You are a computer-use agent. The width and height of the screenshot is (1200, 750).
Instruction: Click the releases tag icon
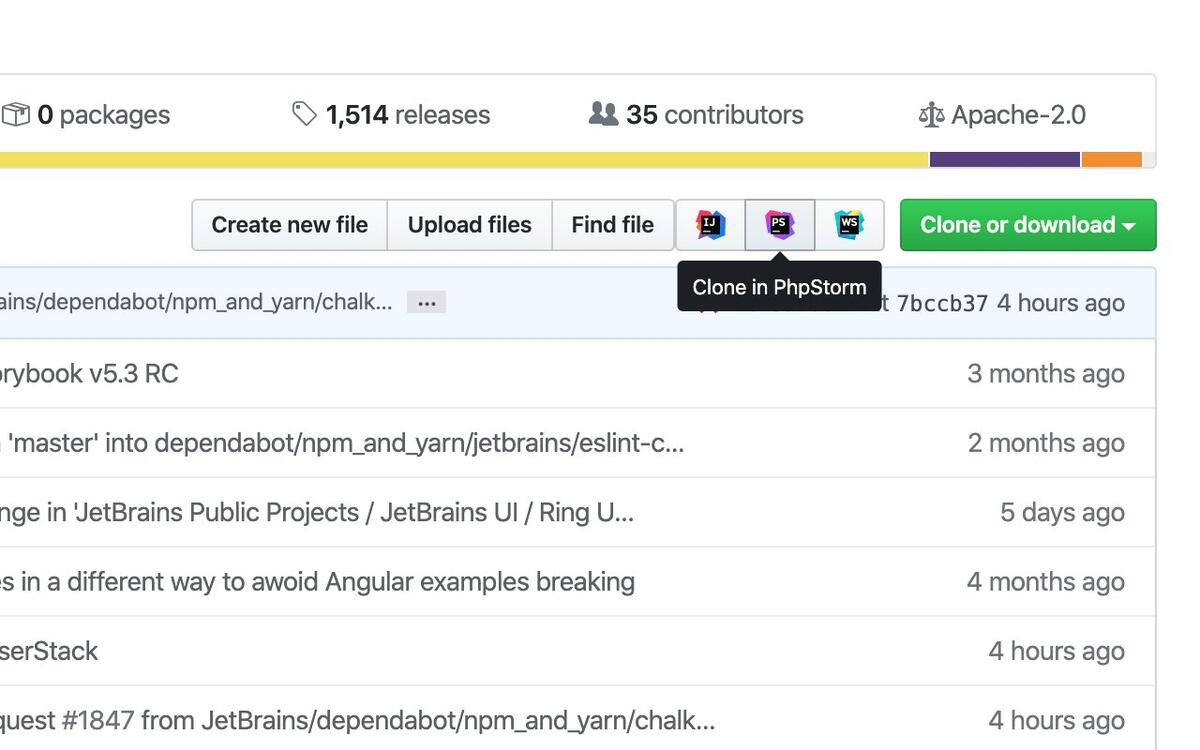(304, 114)
